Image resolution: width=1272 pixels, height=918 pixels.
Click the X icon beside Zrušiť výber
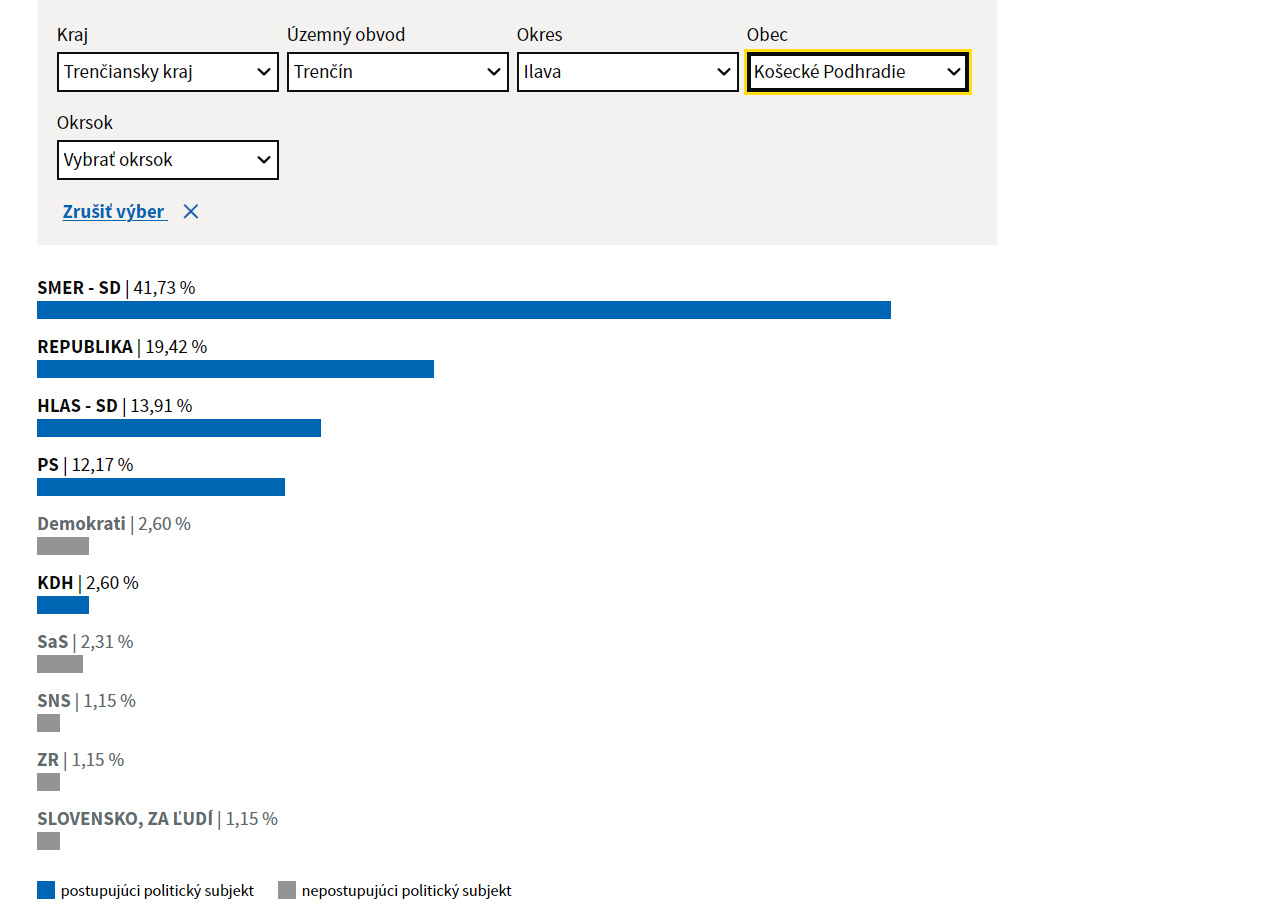click(191, 212)
